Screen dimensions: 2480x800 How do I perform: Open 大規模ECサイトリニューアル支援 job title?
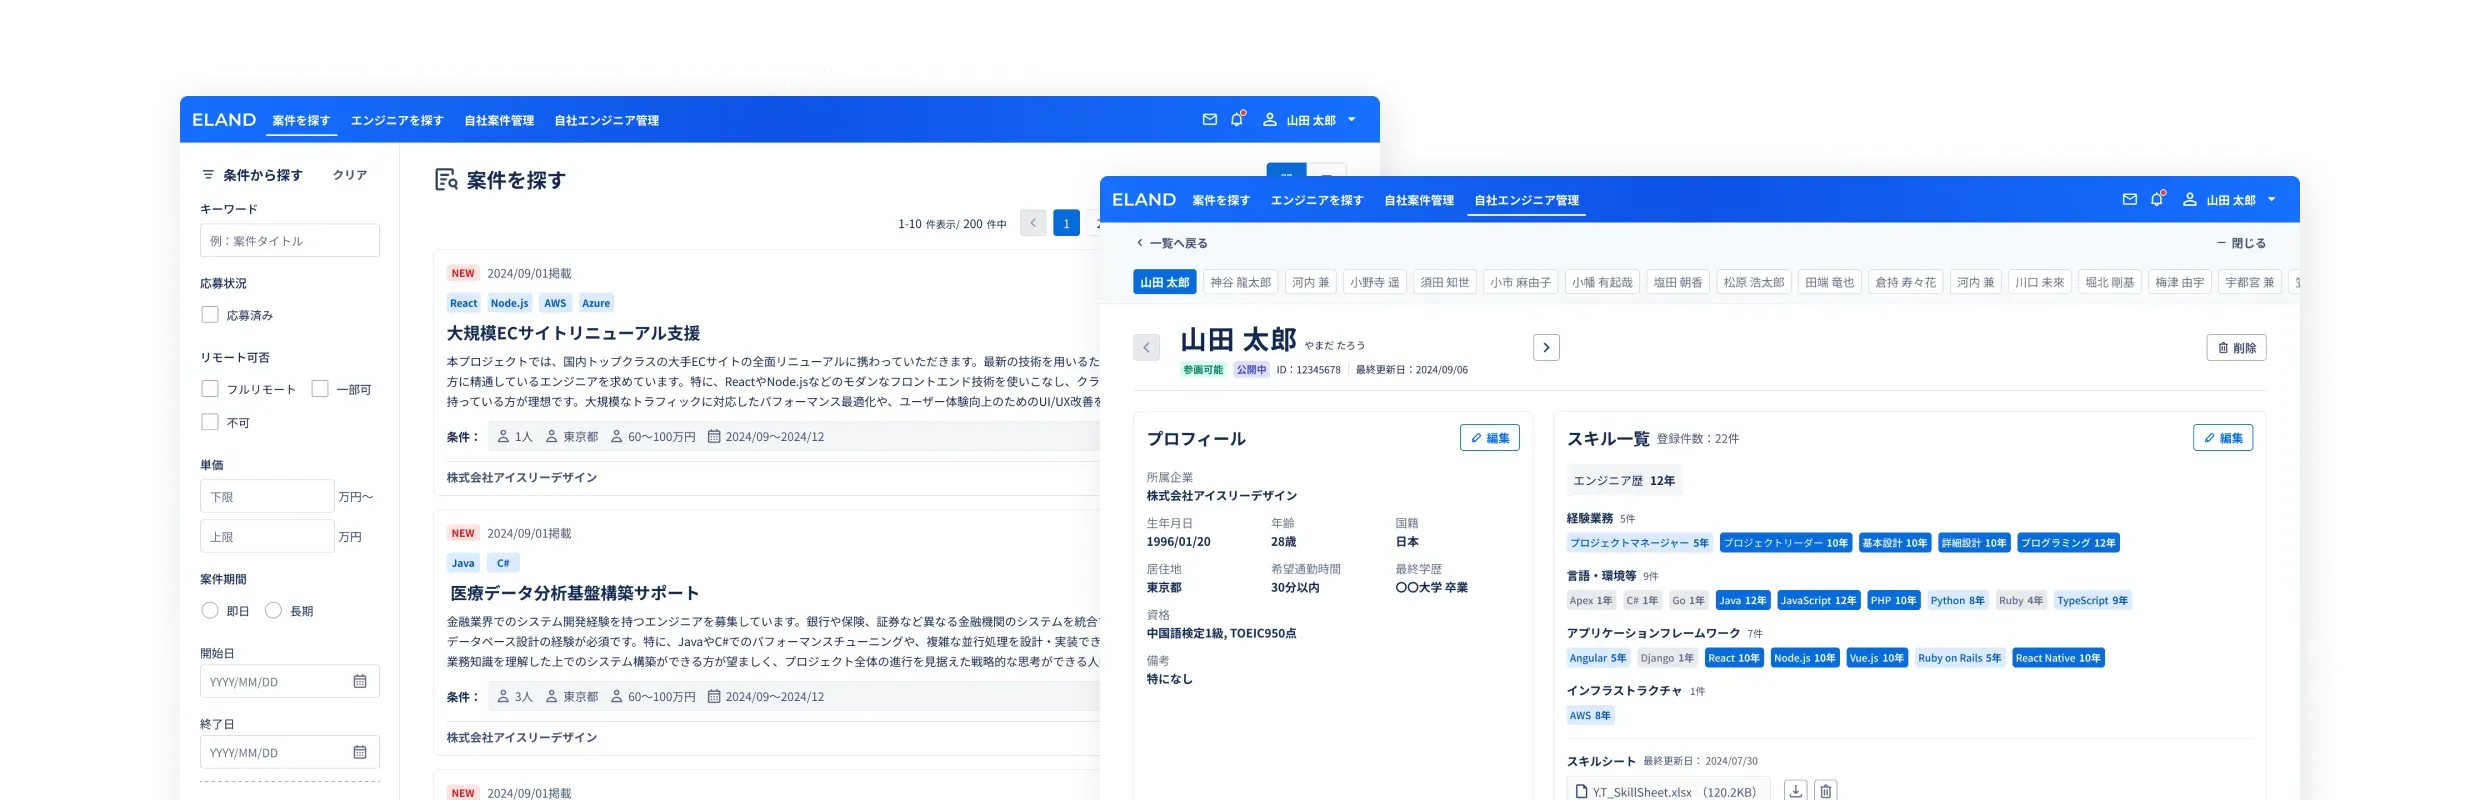tap(573, 333)
